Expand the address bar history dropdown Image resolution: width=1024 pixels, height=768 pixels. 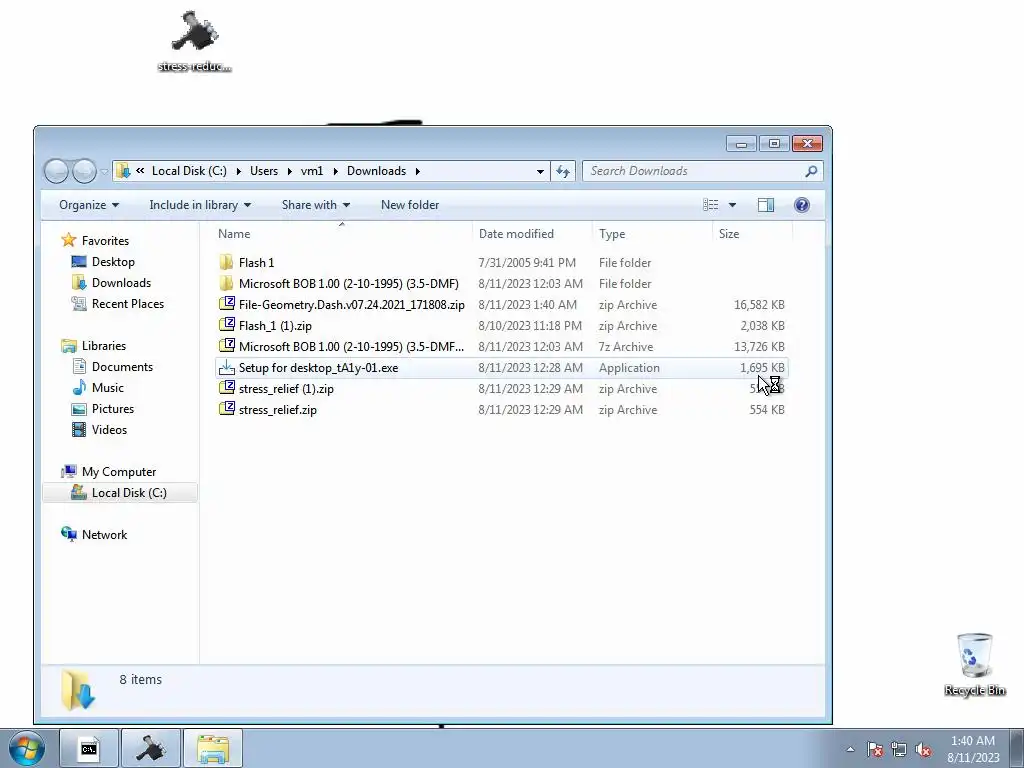(x=540, y=171)
